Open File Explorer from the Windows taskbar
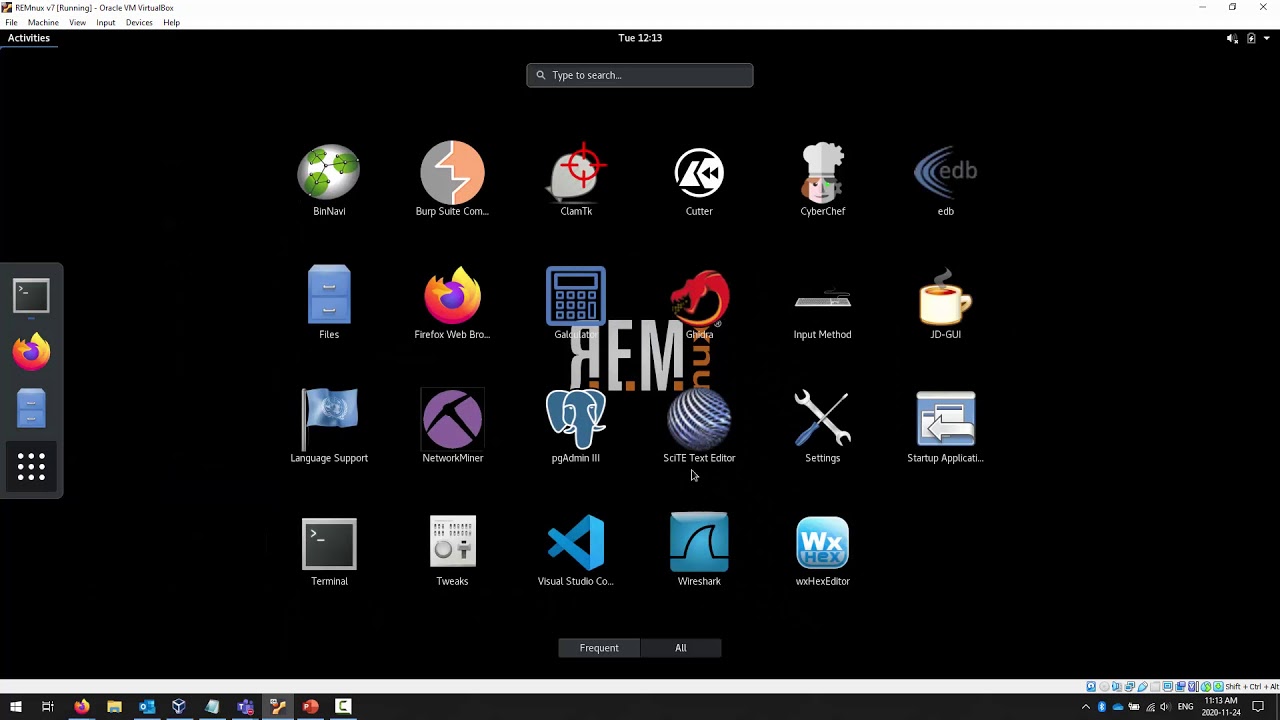1280x720 pixels. (x=114, y=707)
